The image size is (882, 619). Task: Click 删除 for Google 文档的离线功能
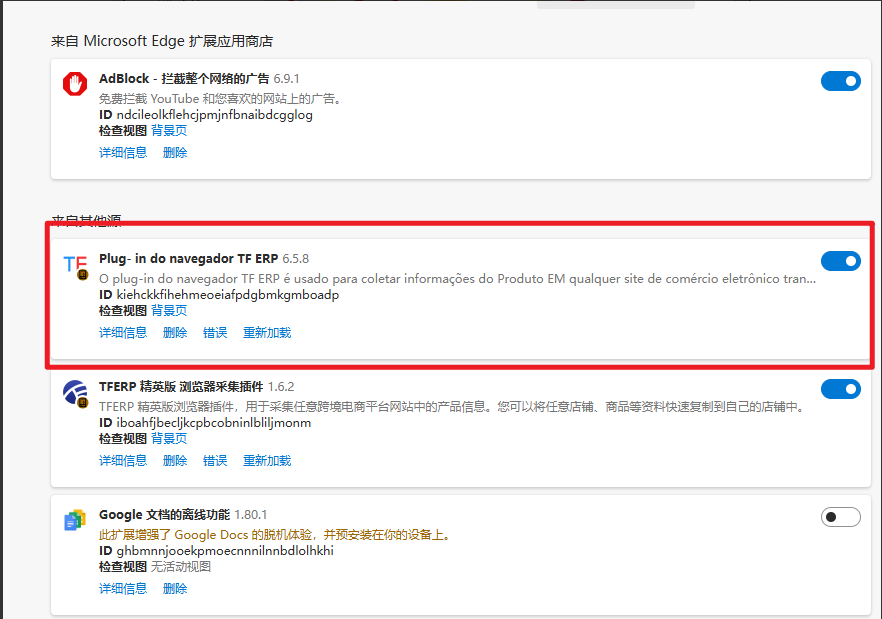(175, 588)
